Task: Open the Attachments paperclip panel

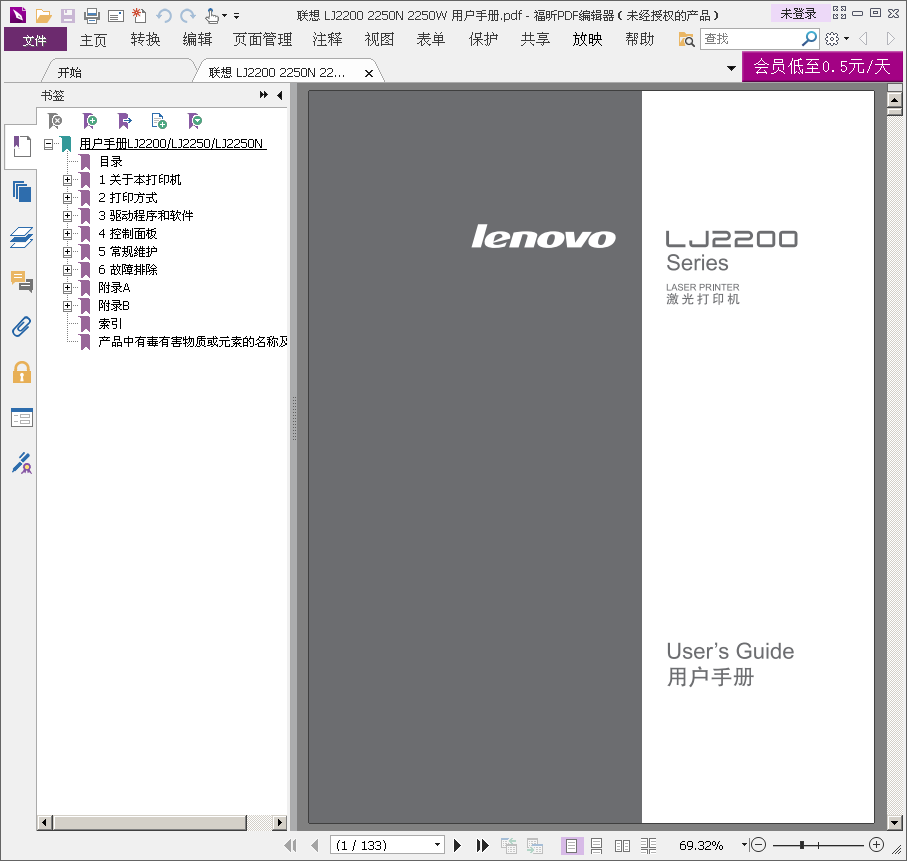Action: click(22, 327)
